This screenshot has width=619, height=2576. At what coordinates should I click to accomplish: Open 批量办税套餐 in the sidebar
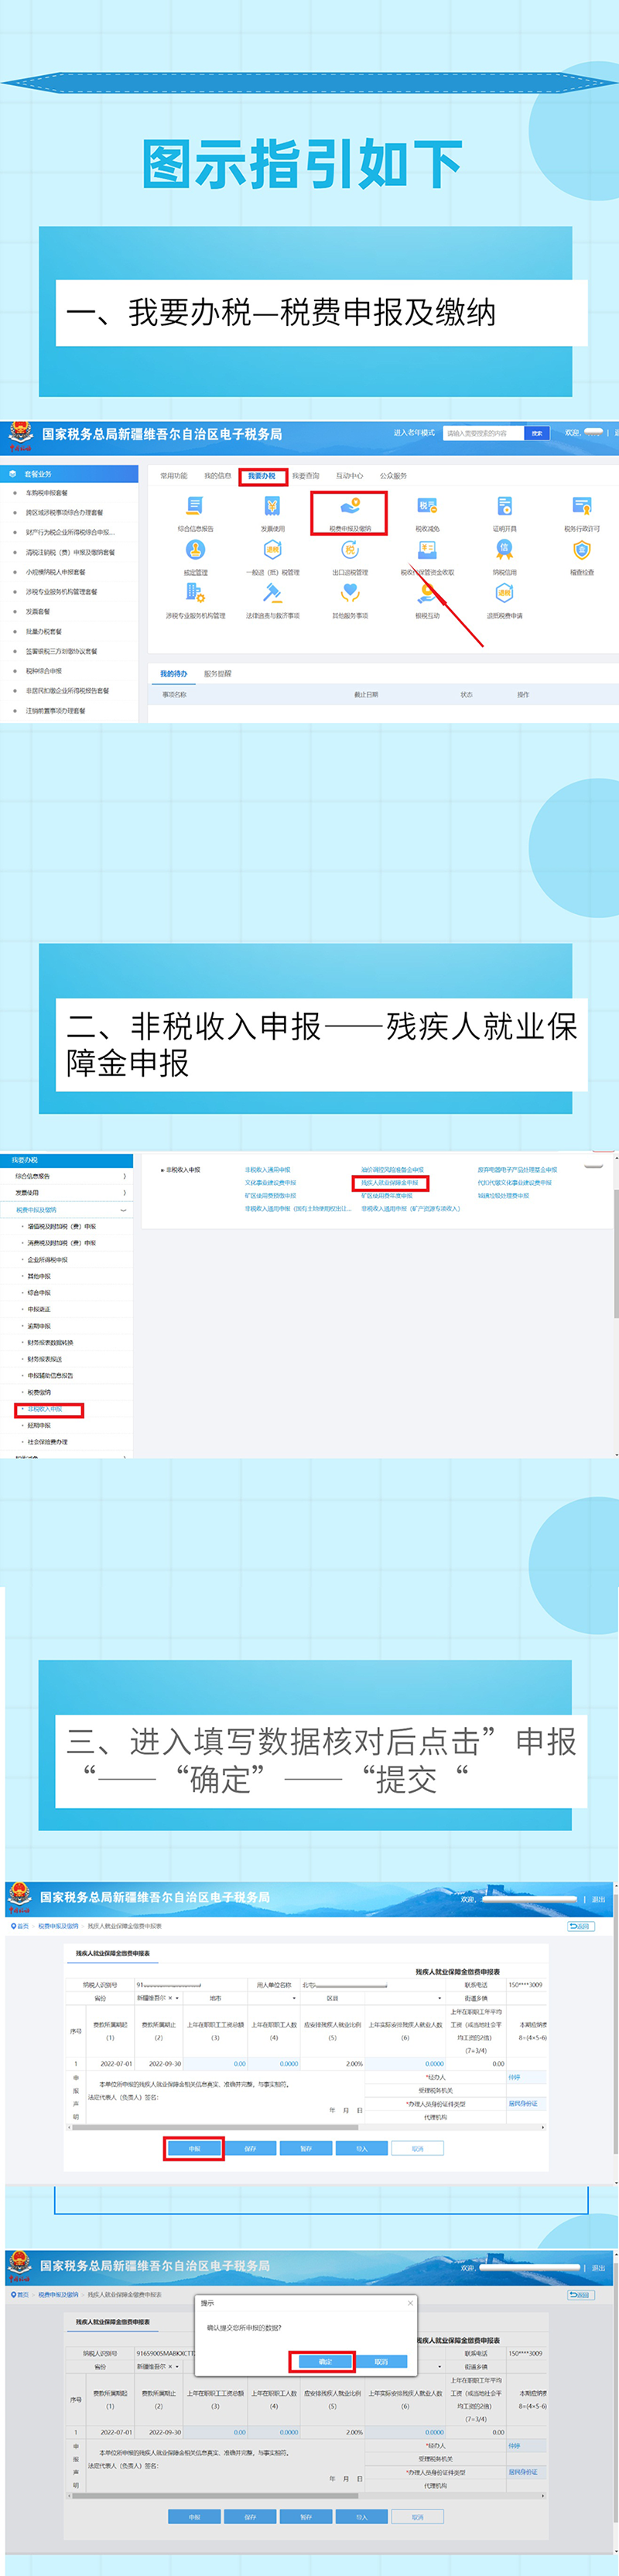[x=44, y=631]
